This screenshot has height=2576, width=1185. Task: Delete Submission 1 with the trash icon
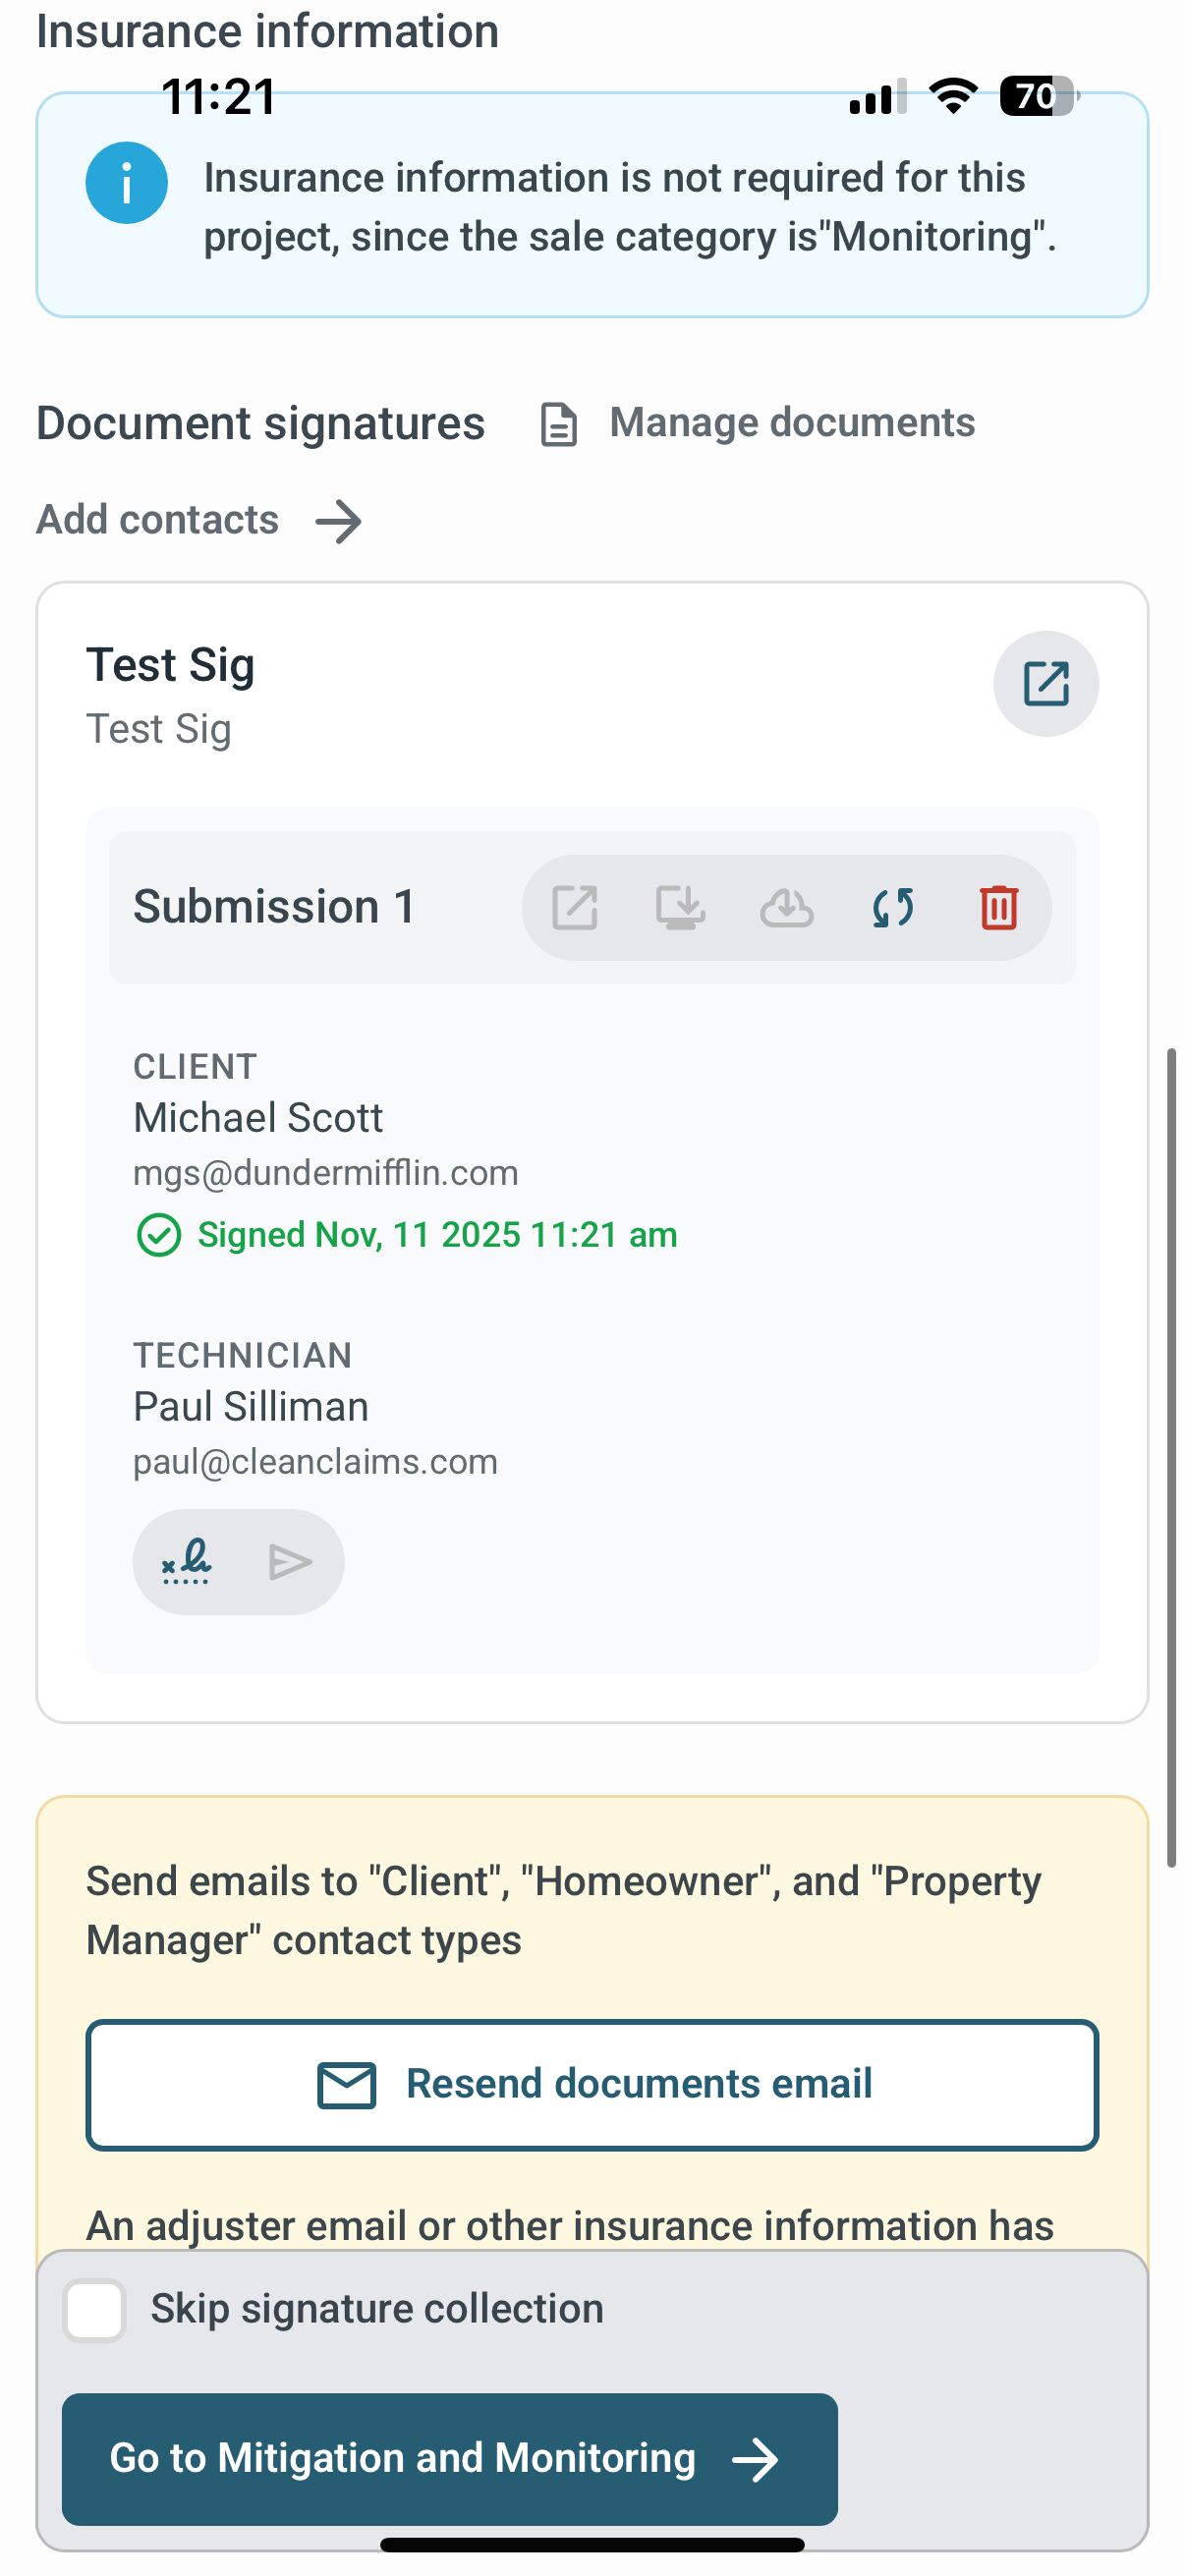[x=998, y=908]
